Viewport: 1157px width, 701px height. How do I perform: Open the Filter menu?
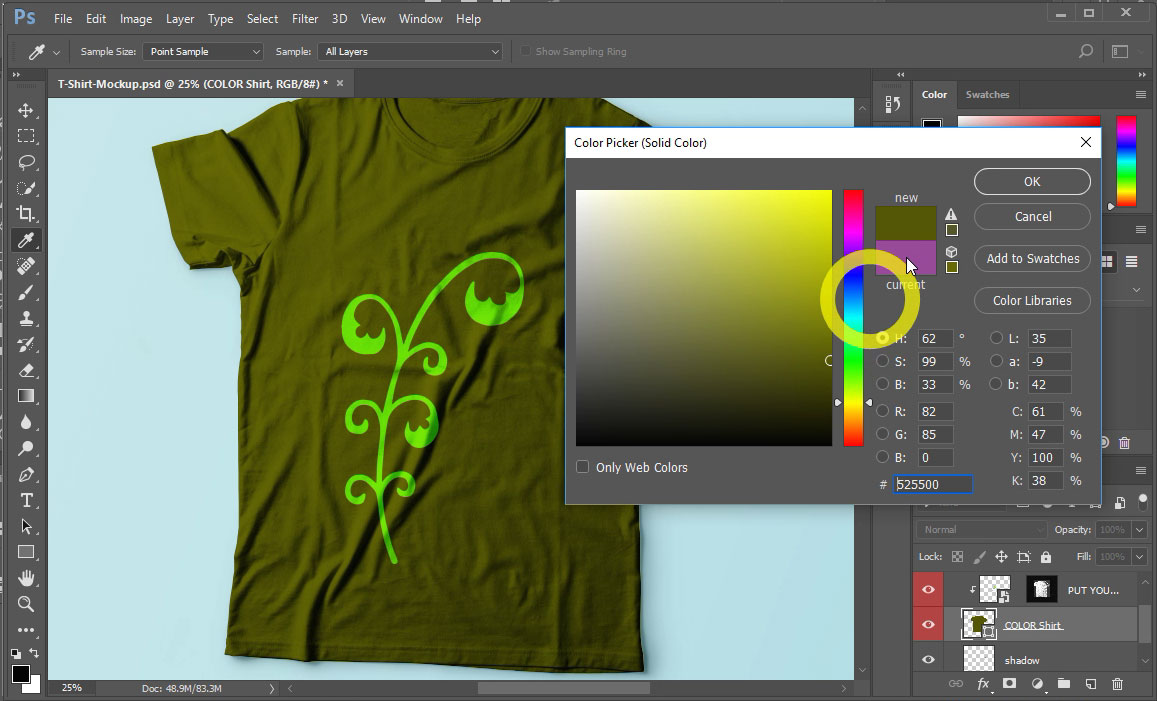point(305,19)
